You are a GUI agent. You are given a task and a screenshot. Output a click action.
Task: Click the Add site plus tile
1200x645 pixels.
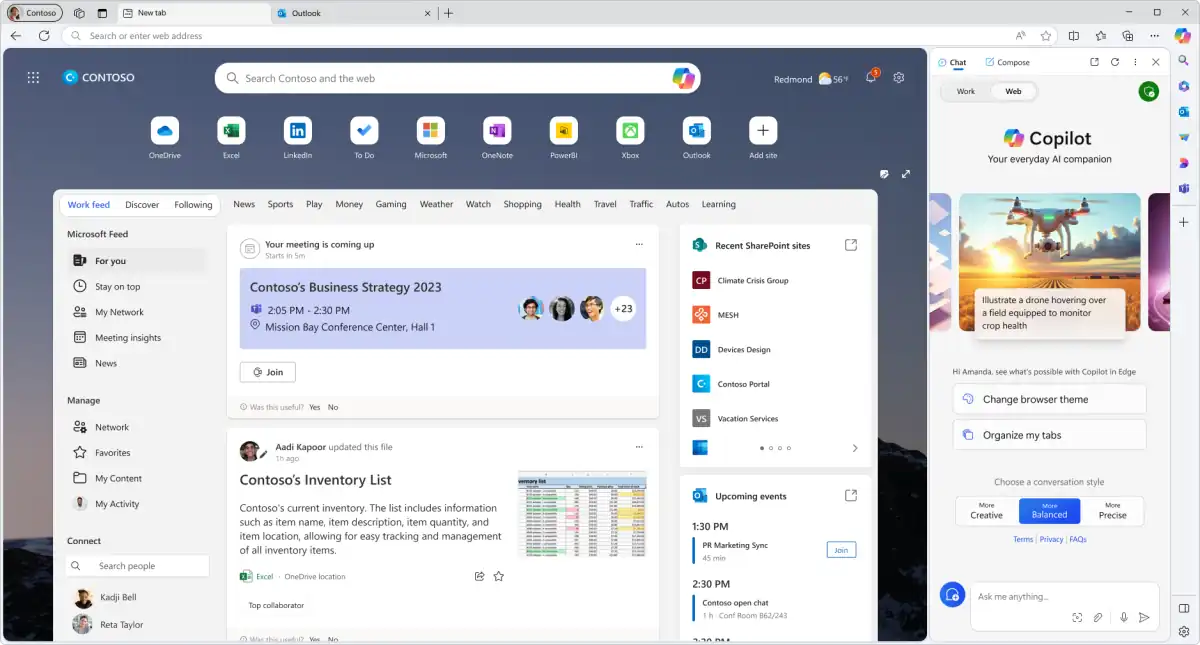coord(763,131)
